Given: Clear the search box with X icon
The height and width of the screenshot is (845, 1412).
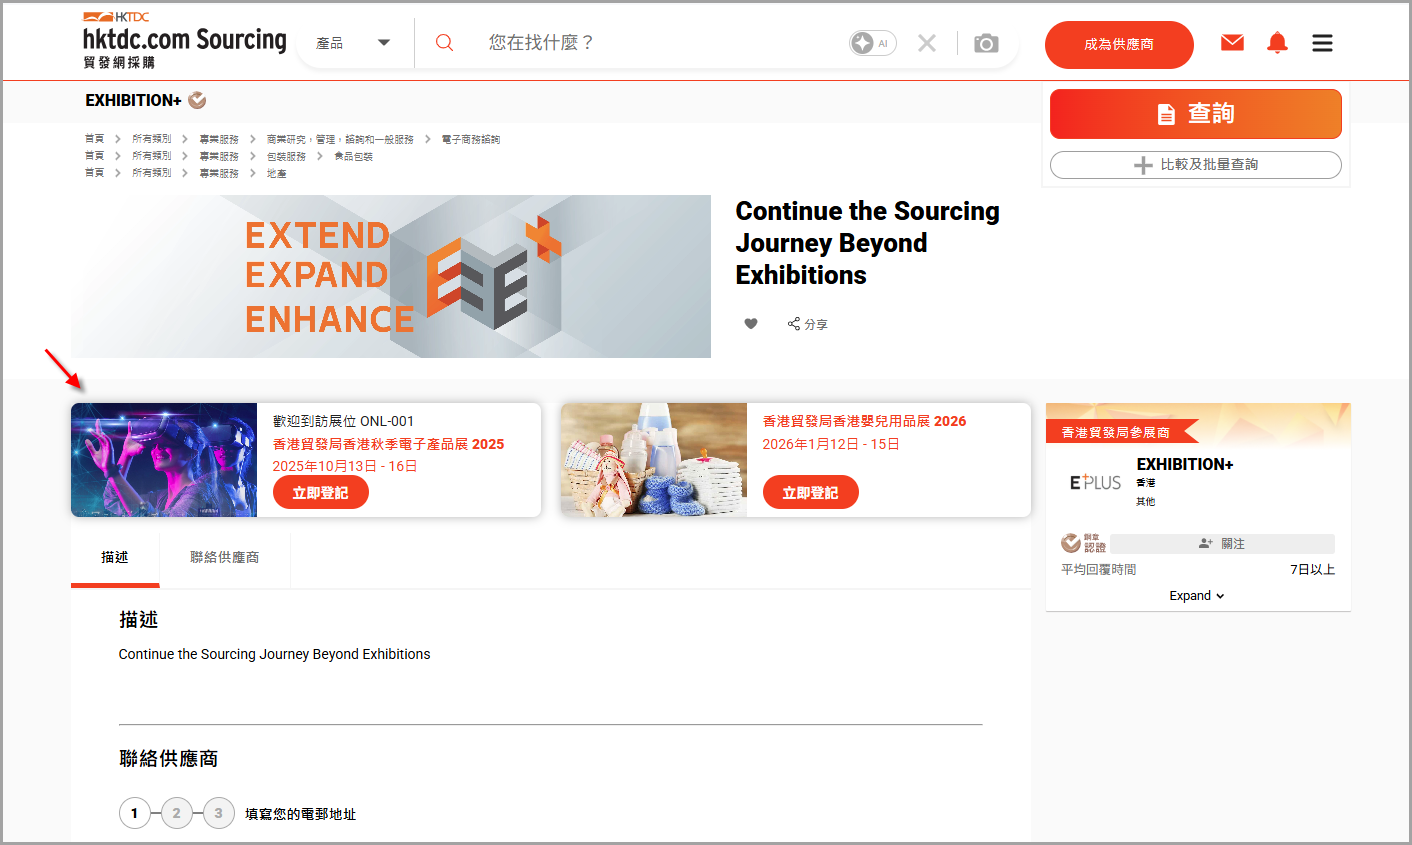Looking at the screenshot, I should (x=927, y=43).
